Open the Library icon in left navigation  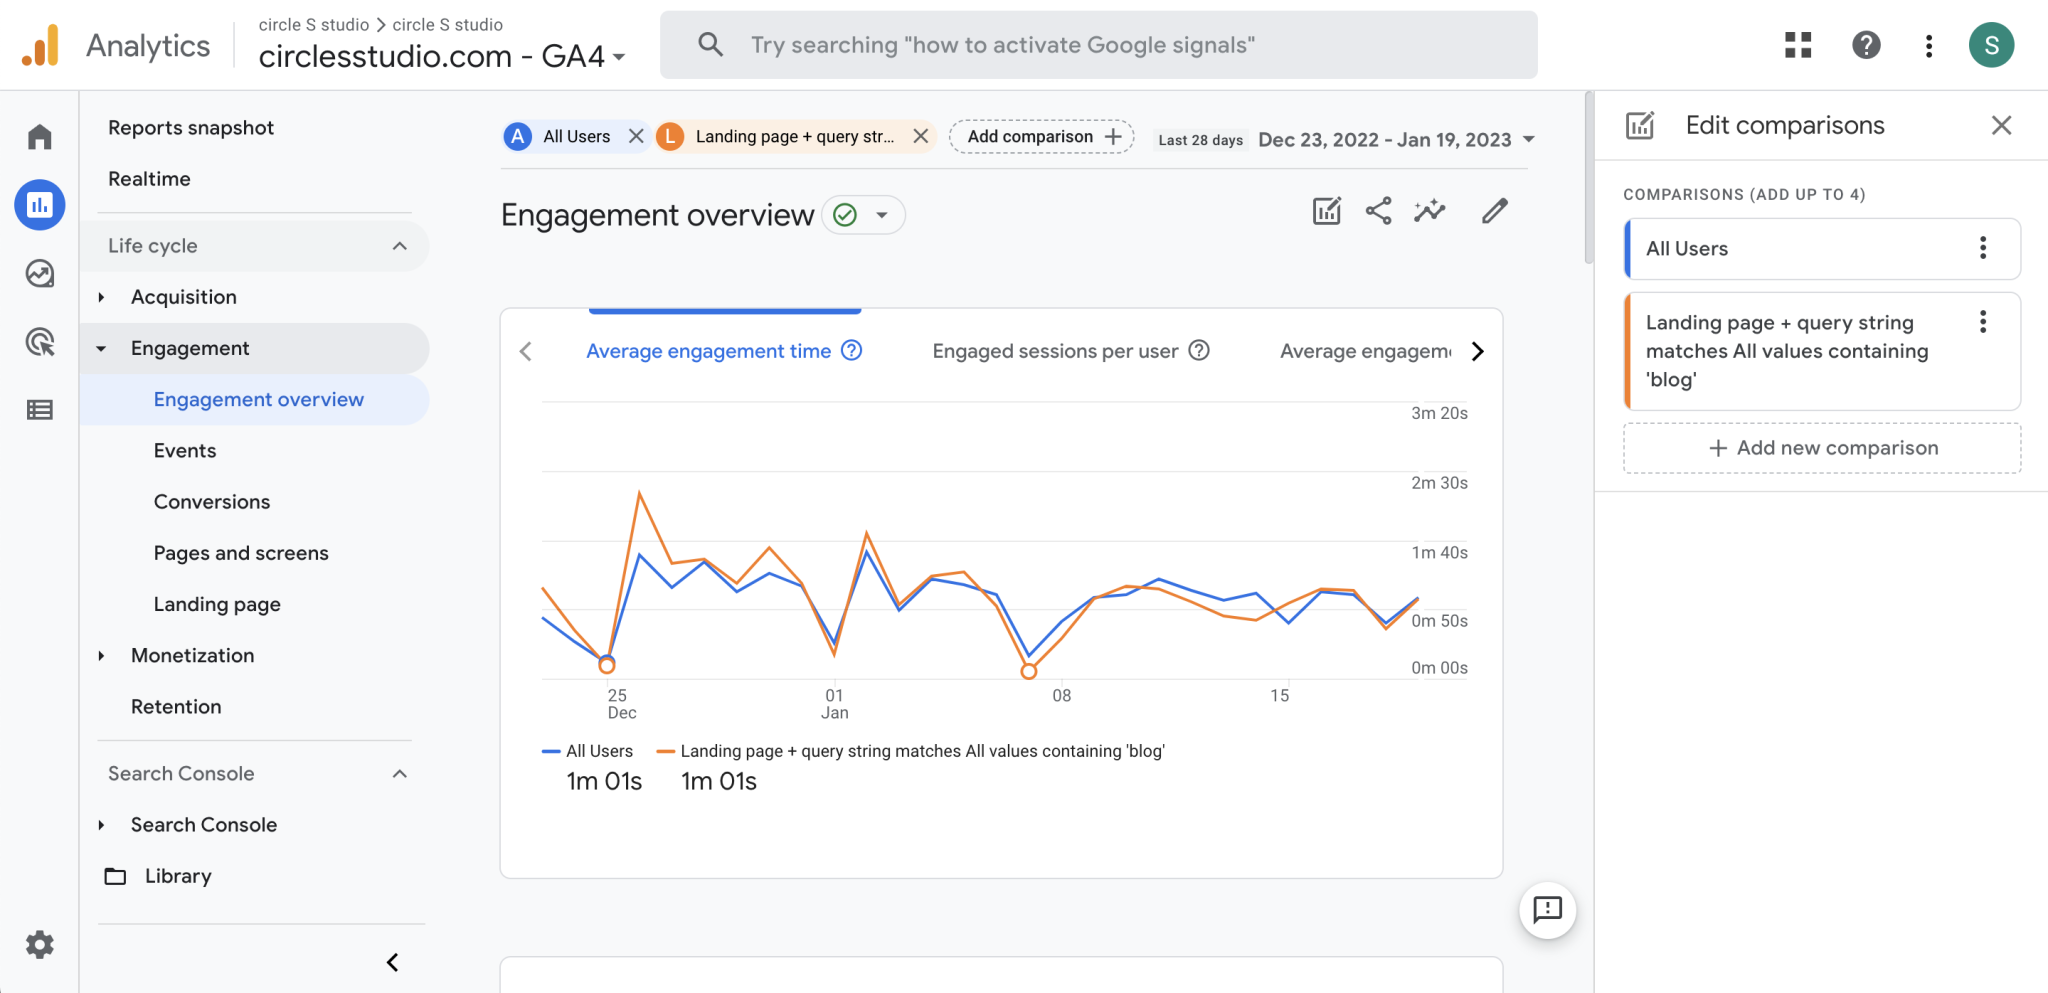39,409
